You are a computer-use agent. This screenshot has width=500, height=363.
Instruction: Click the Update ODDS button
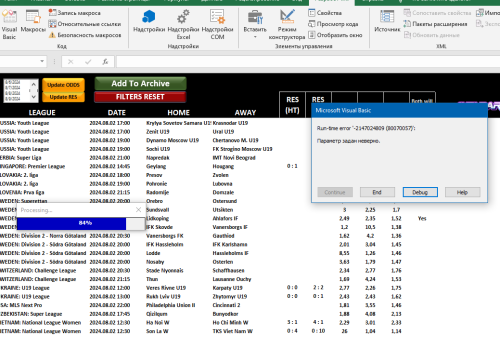[63, 85]
